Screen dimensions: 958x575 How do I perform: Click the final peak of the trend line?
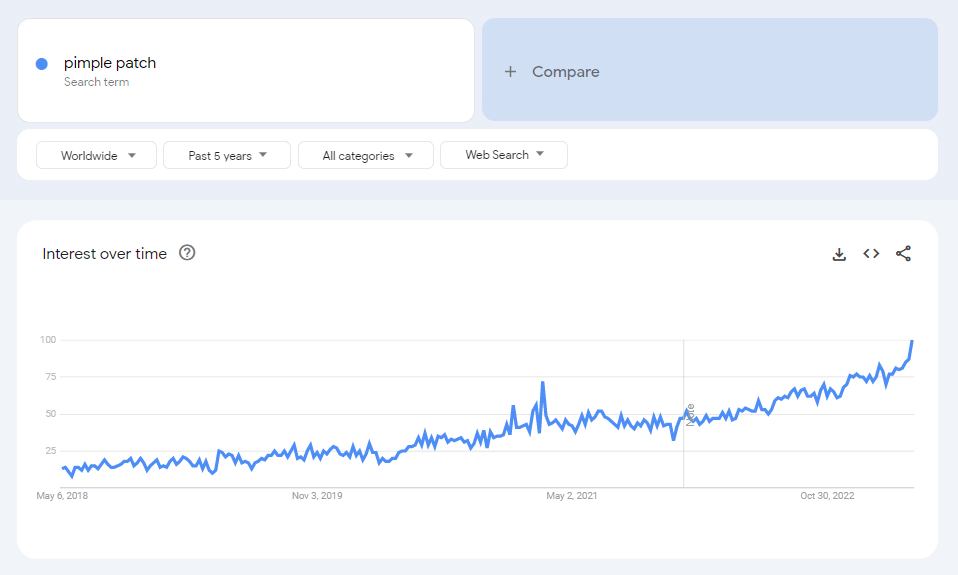click(912, 342)
